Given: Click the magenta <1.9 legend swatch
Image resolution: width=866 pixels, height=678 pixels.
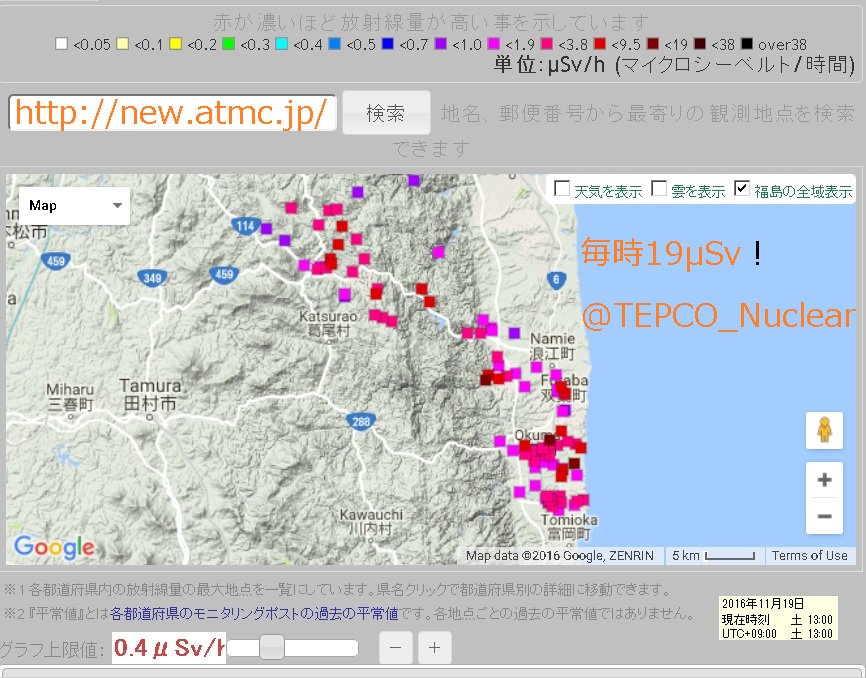Looking at the screenshot, I should [493, 44].
